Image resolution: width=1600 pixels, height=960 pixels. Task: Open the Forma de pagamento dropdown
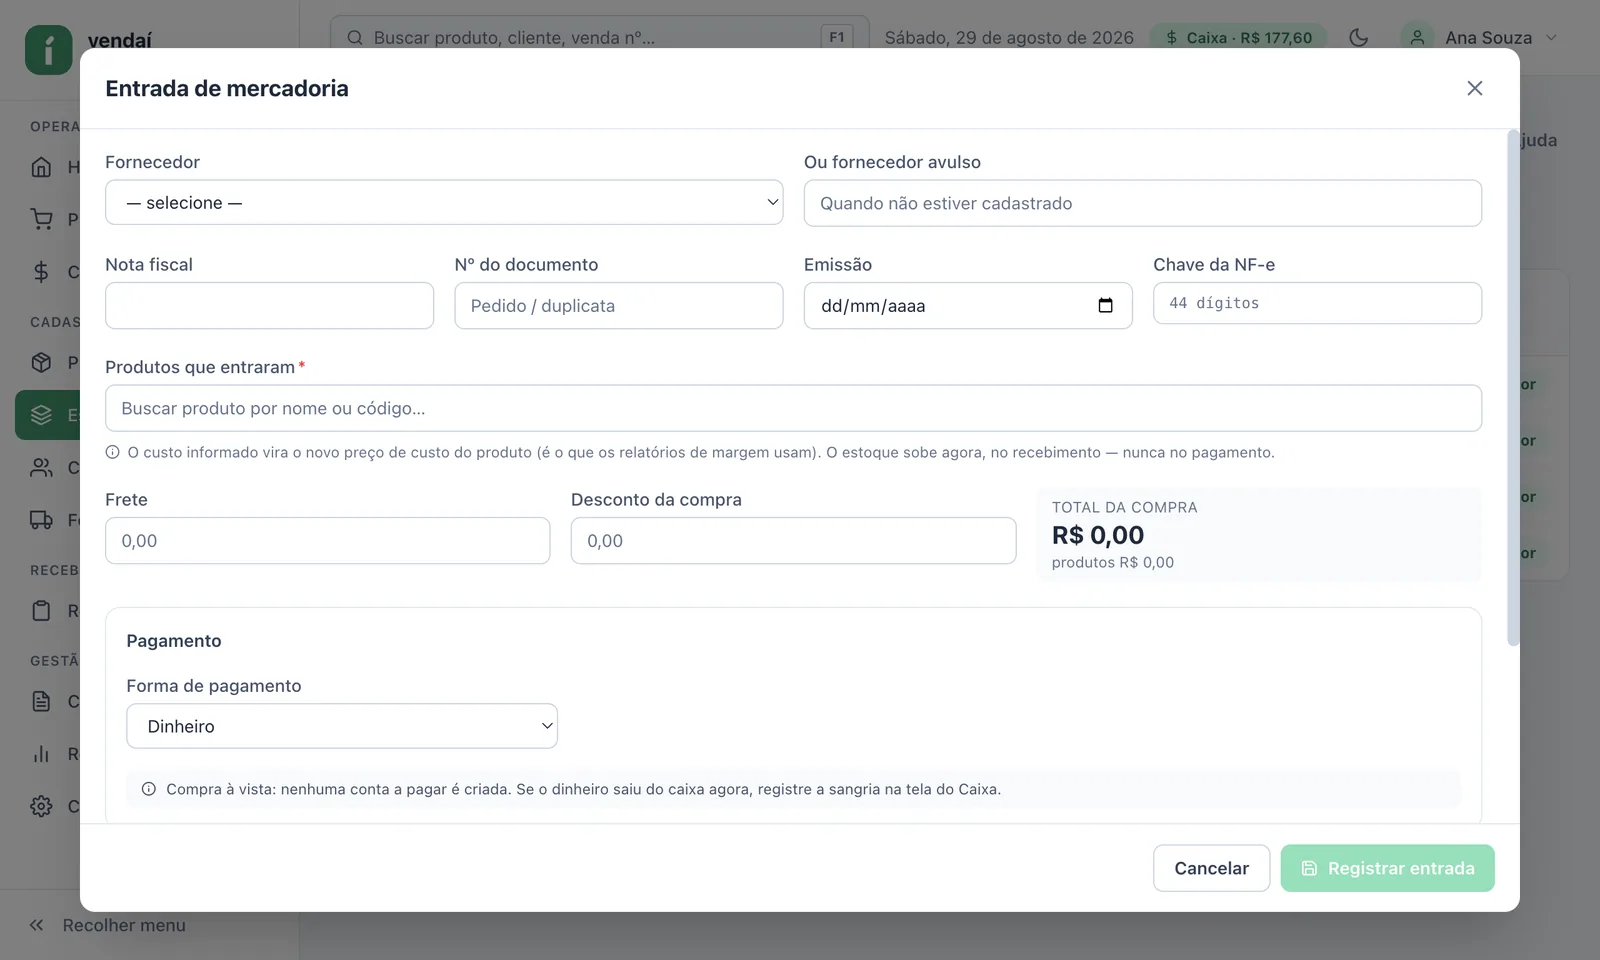tap(342, 726)
